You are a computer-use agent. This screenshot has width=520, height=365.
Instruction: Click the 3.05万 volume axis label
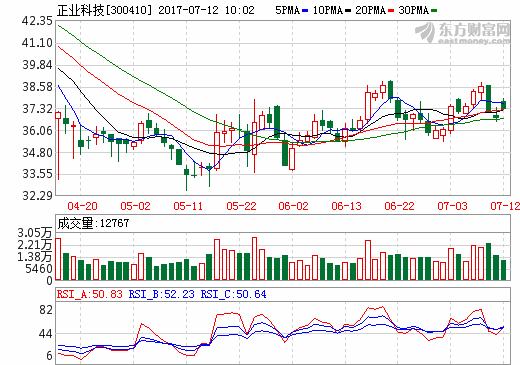[35, 233]
